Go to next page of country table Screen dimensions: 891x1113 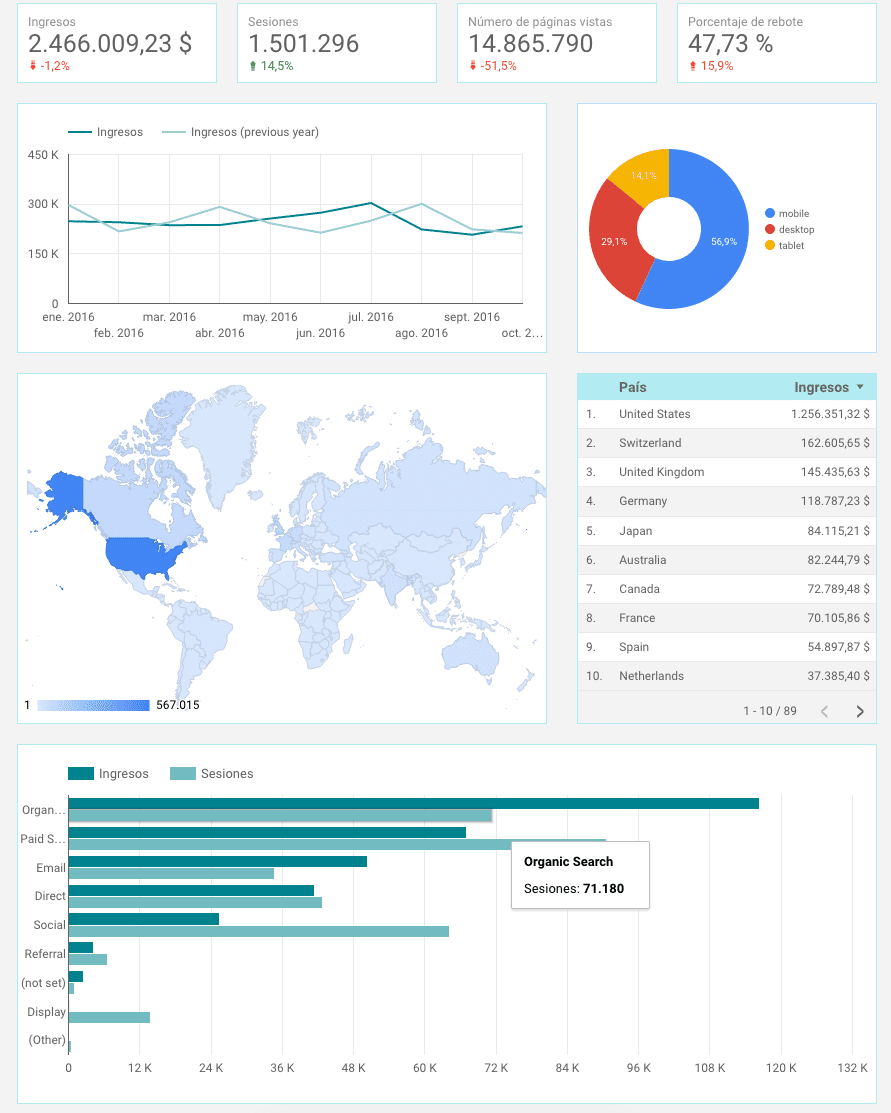point(859,711)
